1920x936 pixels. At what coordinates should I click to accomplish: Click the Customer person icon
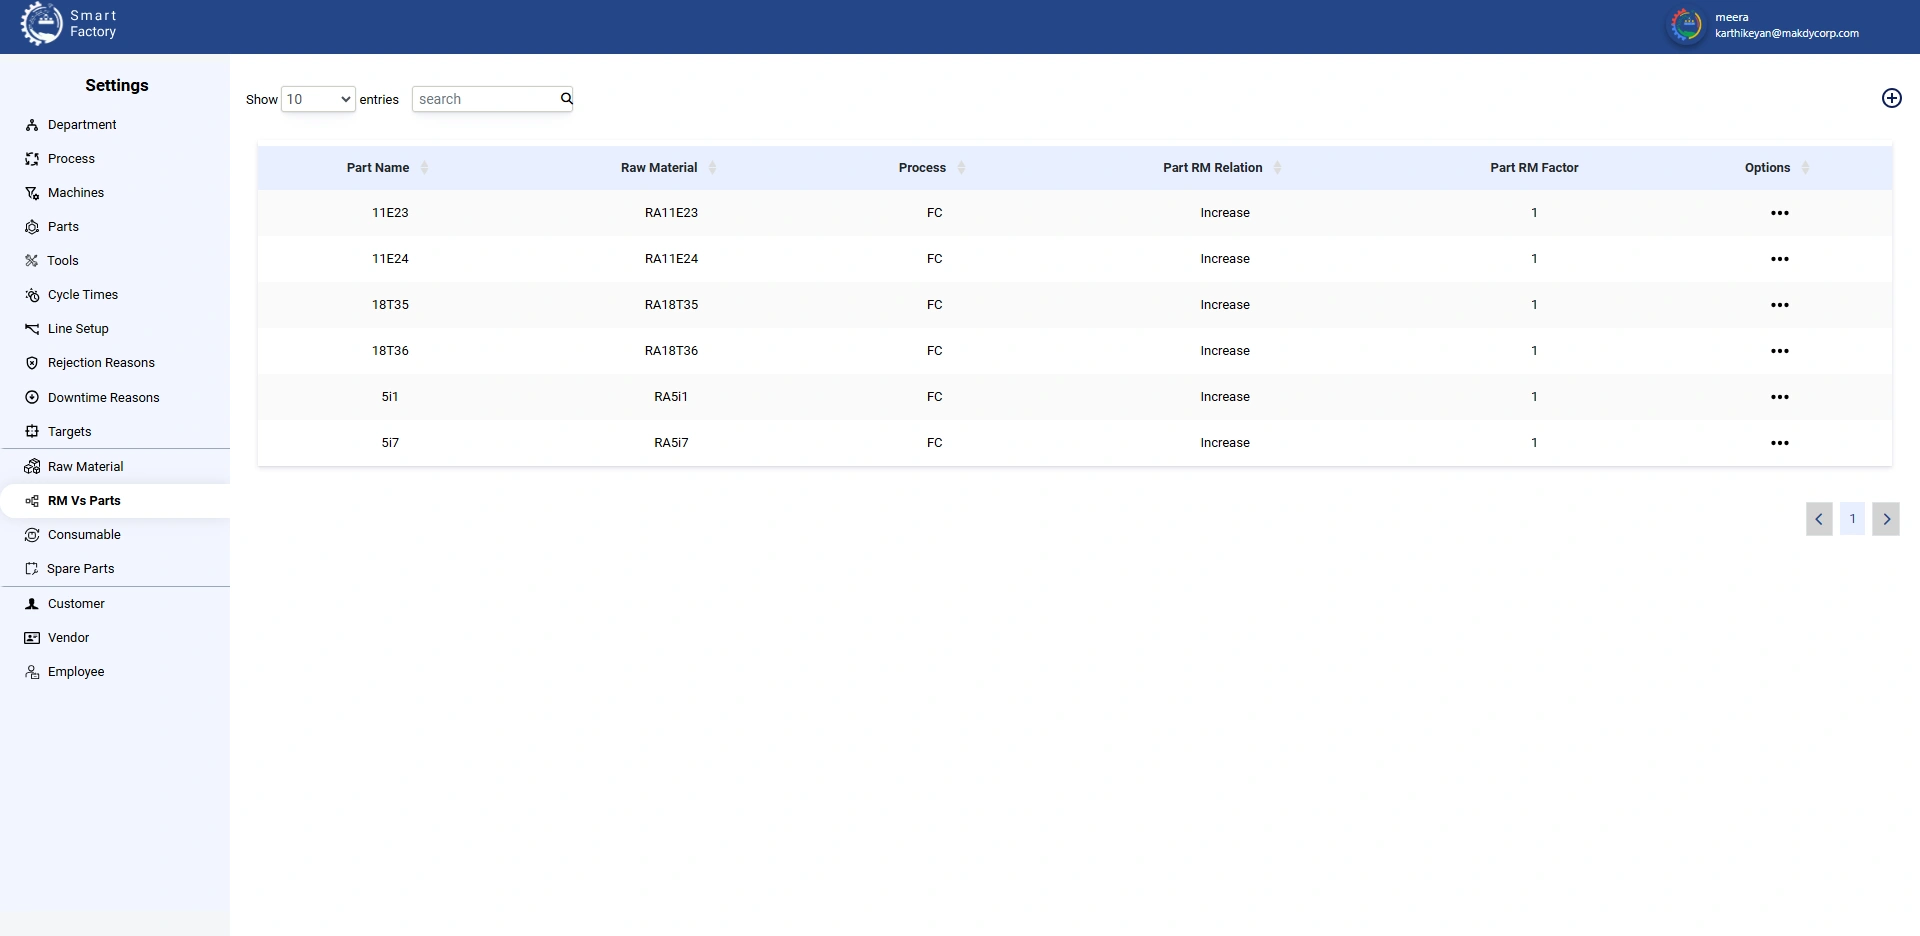click(32, 604)
